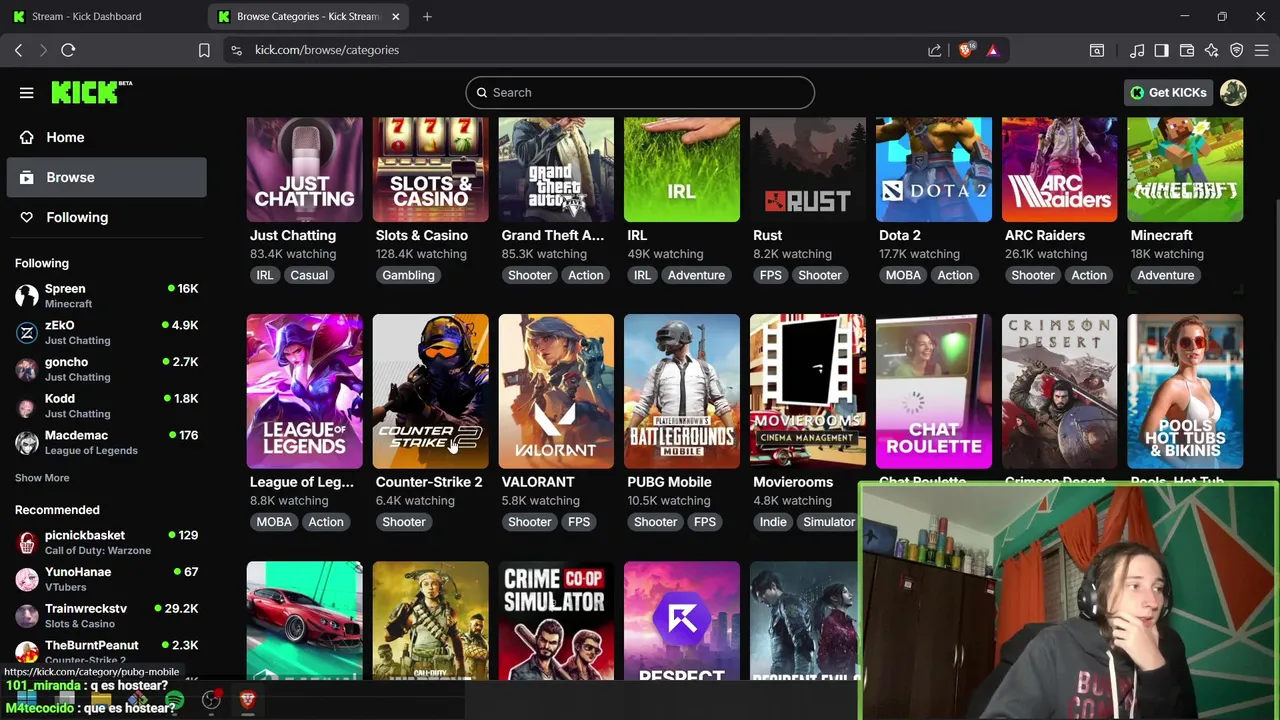
Task: Select Gambling tag under Slots & Casino
Action: coord(408,275)
